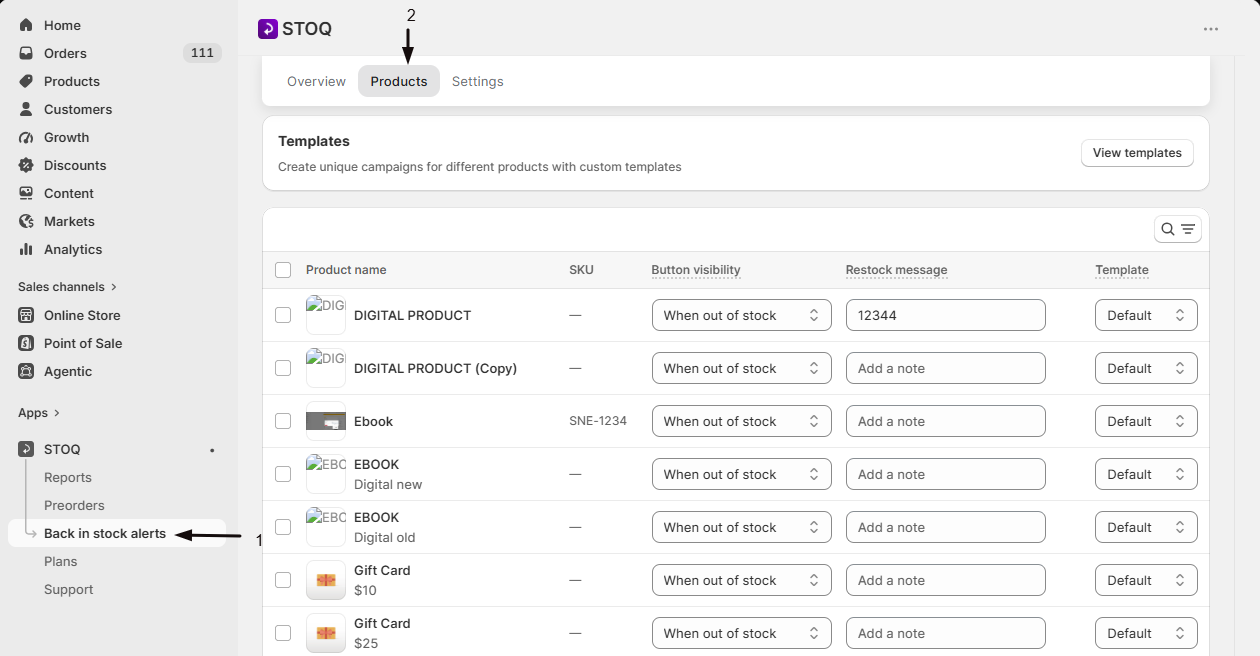Click the SKU column header
Viewport: 1260px width, 656px height.
pyautogui.click(x=581, y=270)
